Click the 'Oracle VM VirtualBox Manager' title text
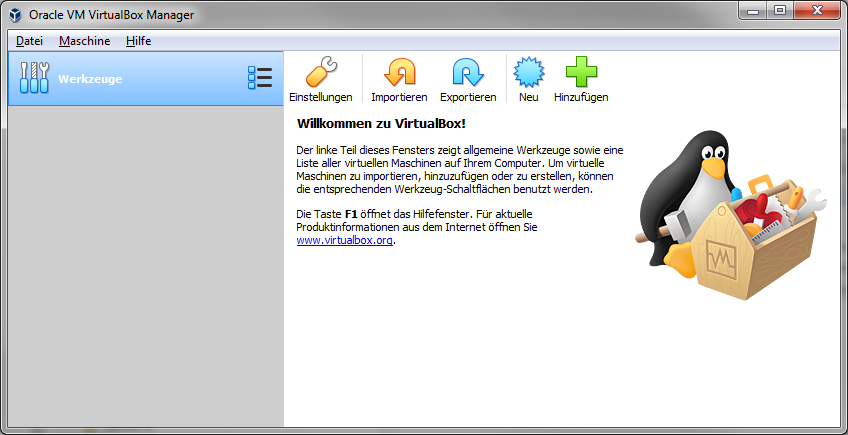The image size is (848, 435). pyautogui.click(x=111, y=15)
